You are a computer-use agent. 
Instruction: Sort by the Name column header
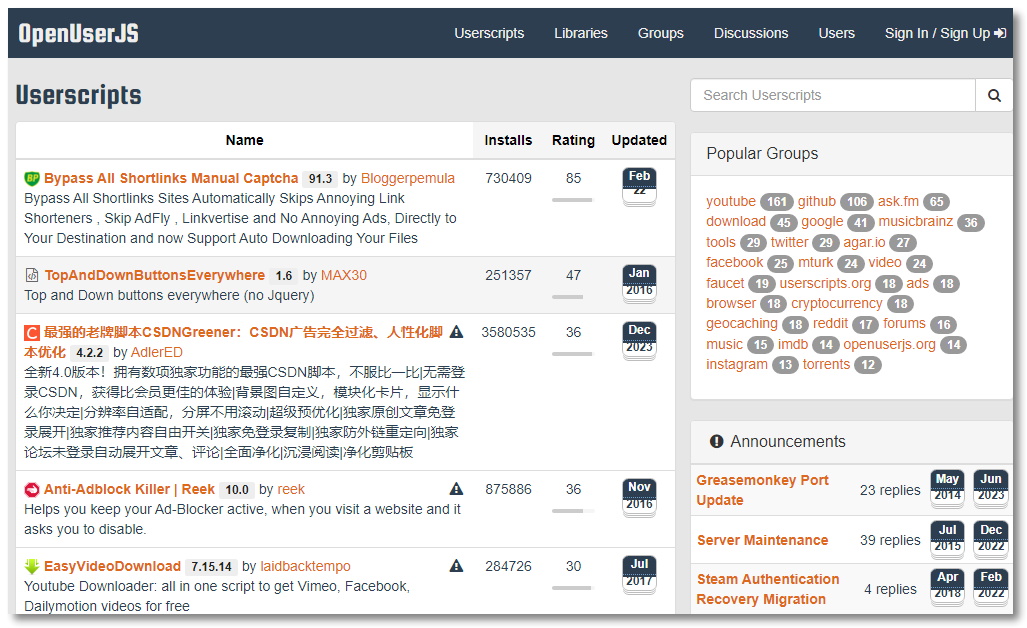[x=244, y=140]
